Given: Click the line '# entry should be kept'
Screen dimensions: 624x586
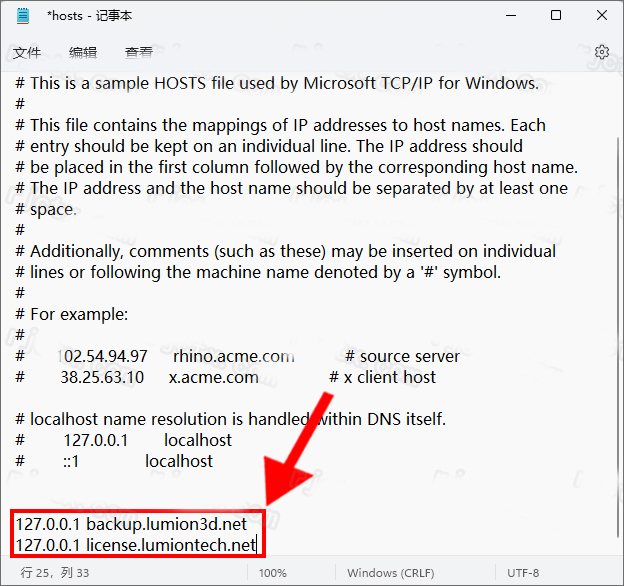Looking at the screenshot, I should (269, 146).
